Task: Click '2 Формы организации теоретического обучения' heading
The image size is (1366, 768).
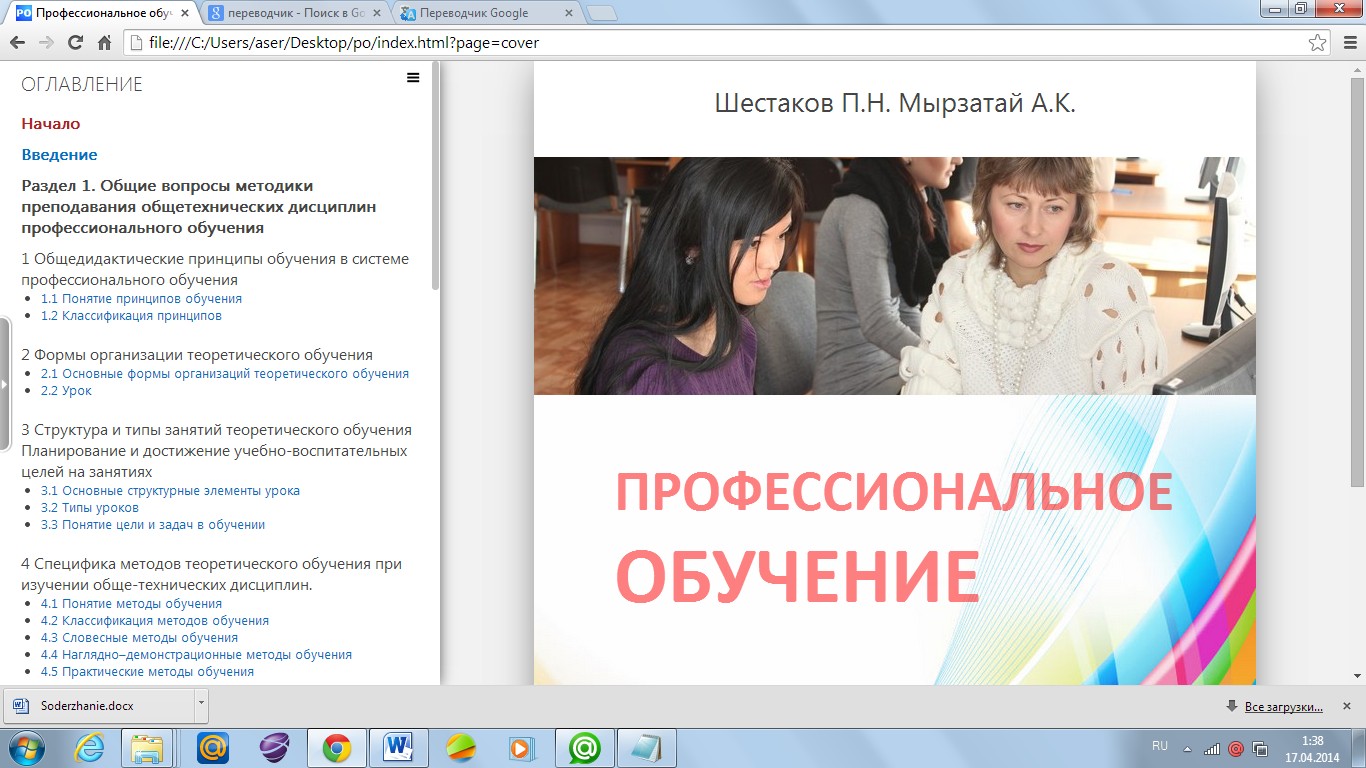Action: point(197,355)
